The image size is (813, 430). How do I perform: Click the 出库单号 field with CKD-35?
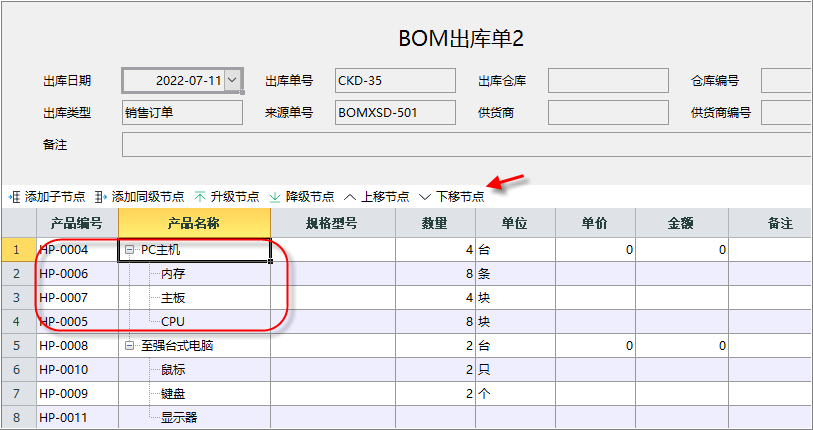[x=396, y=80]
